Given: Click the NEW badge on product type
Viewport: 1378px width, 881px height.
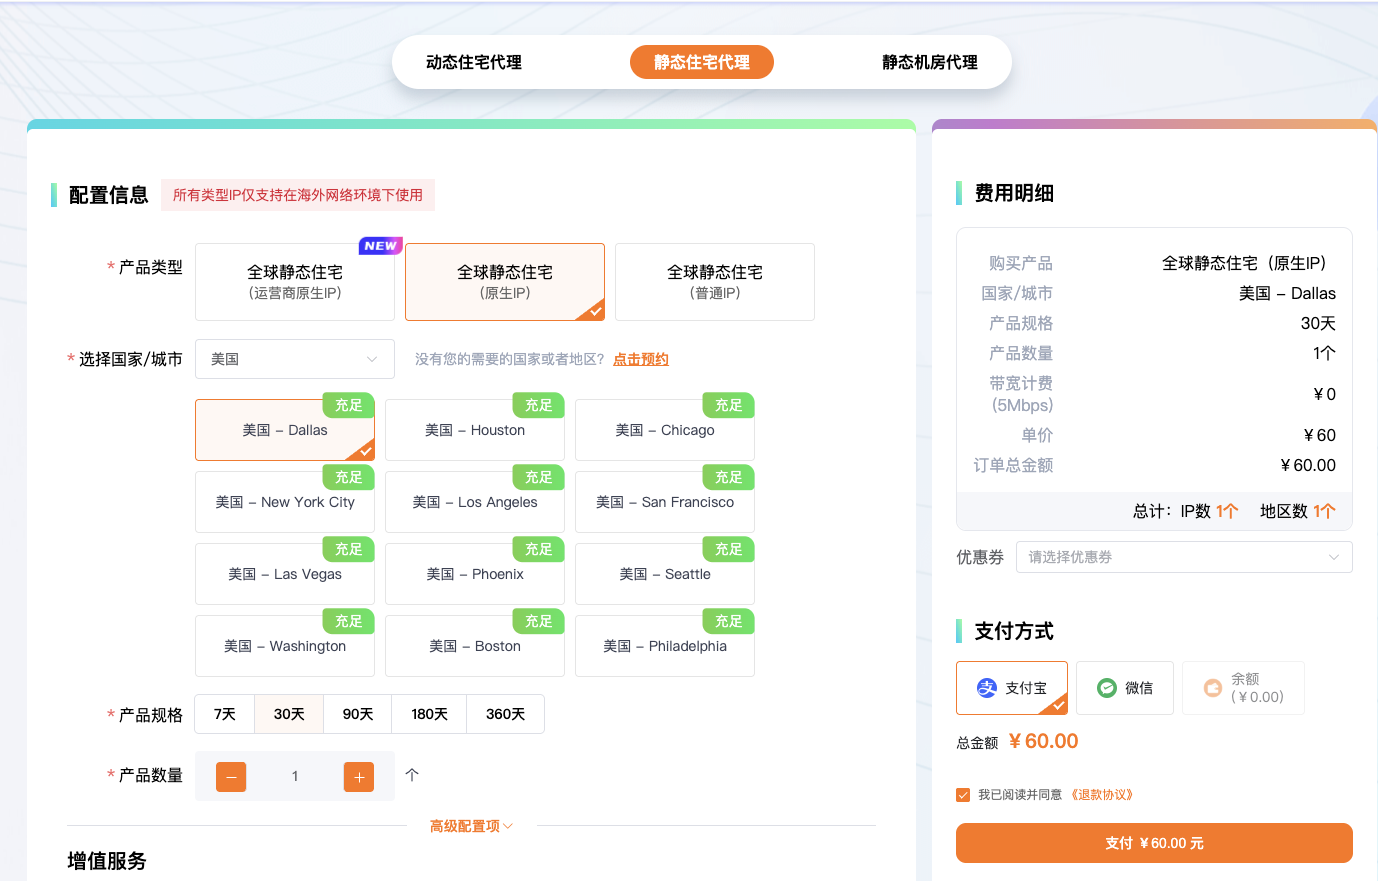Looking at the screenshot, I should pyautogui.click(x=381, y=246).
